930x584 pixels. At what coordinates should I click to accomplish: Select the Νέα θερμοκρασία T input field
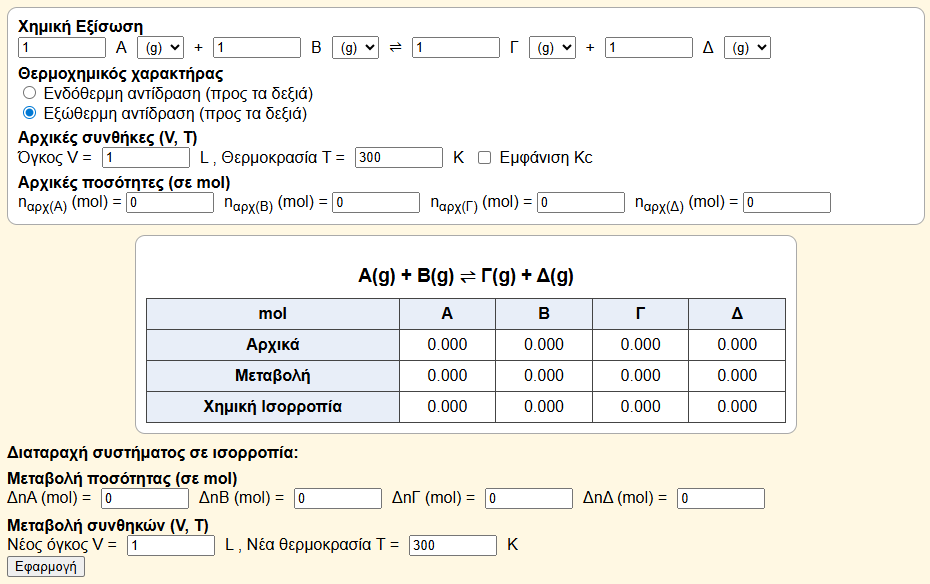tap(453, 545)
